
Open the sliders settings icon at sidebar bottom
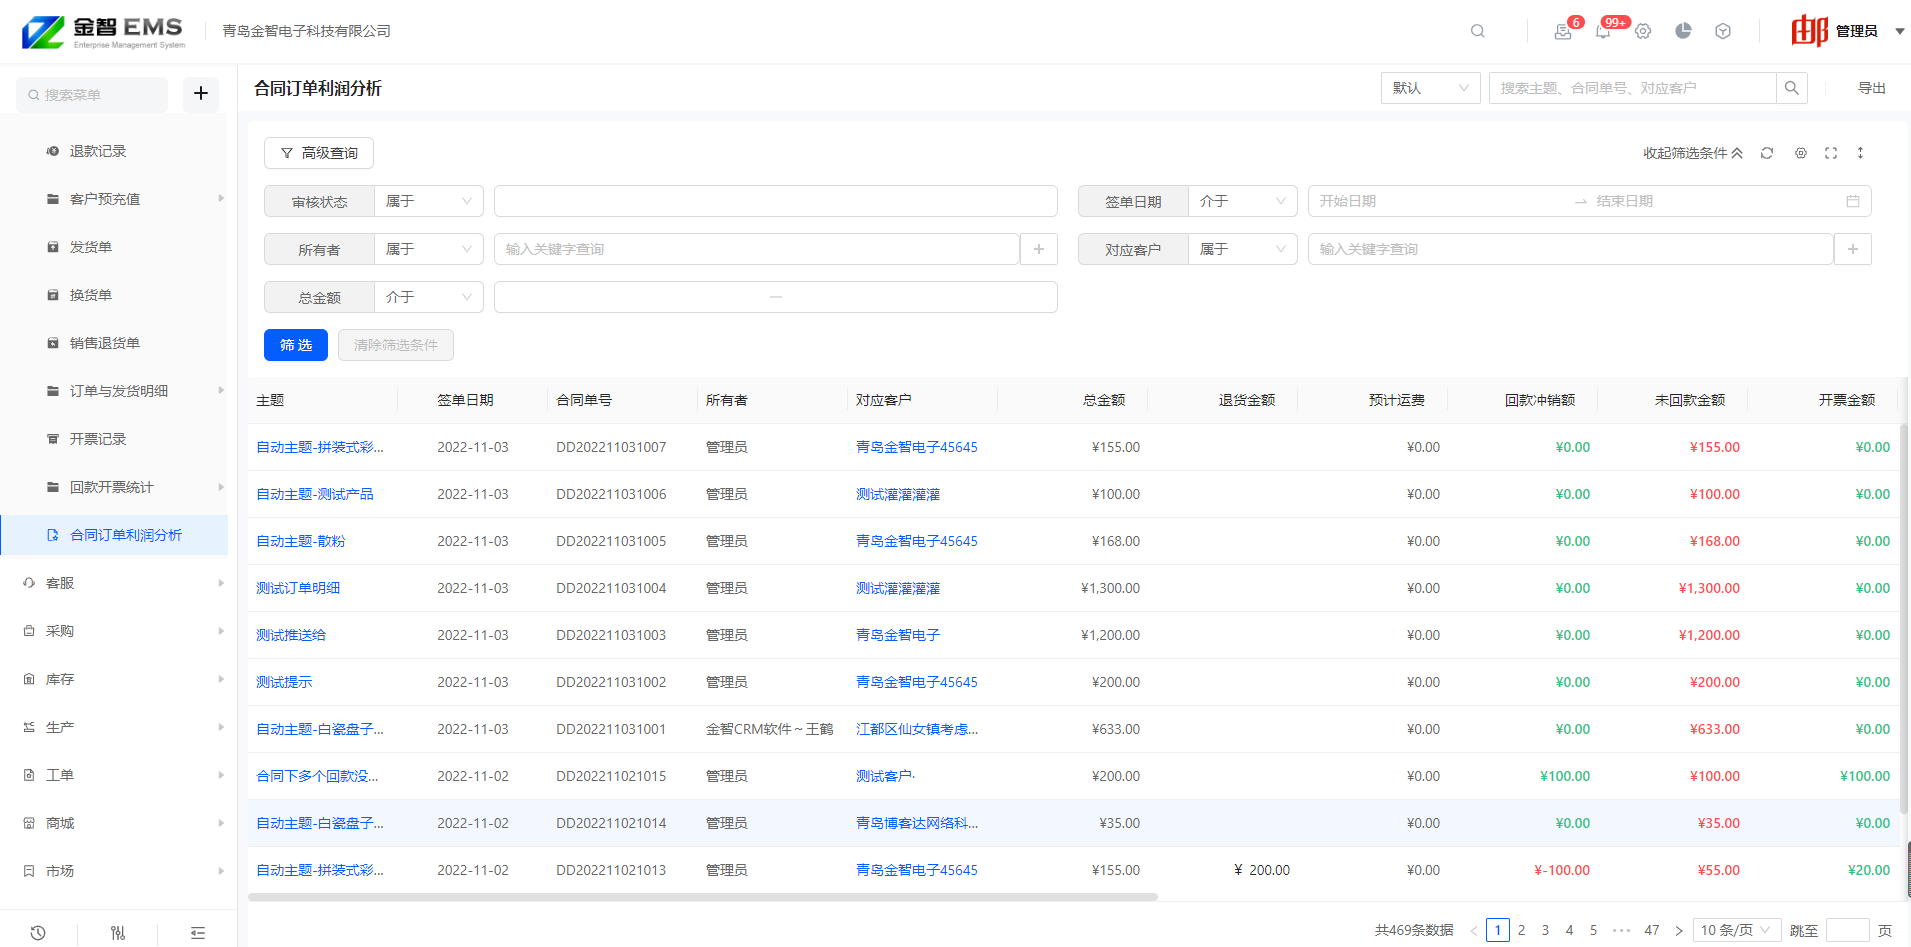(118, 932)
